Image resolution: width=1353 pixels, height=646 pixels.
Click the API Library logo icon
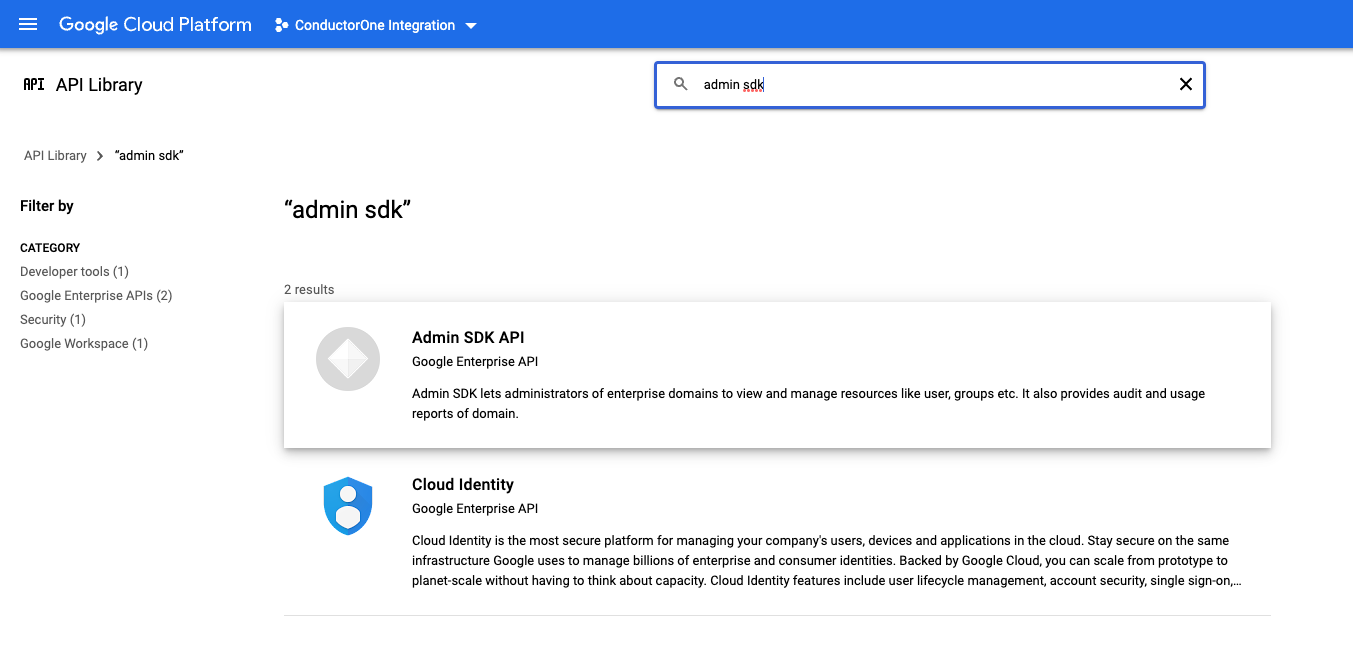[34, 85]
